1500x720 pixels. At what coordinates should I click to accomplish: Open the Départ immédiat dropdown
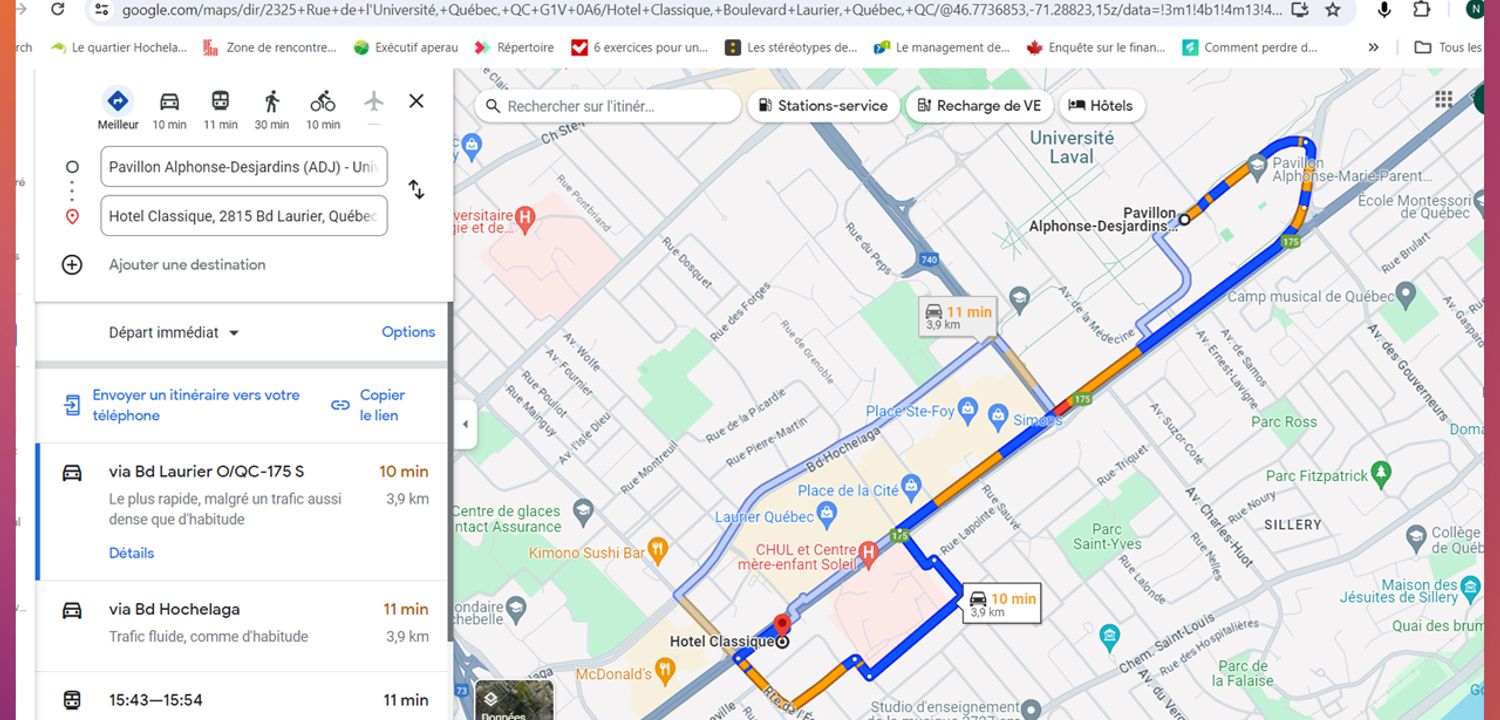coord(174,333)
